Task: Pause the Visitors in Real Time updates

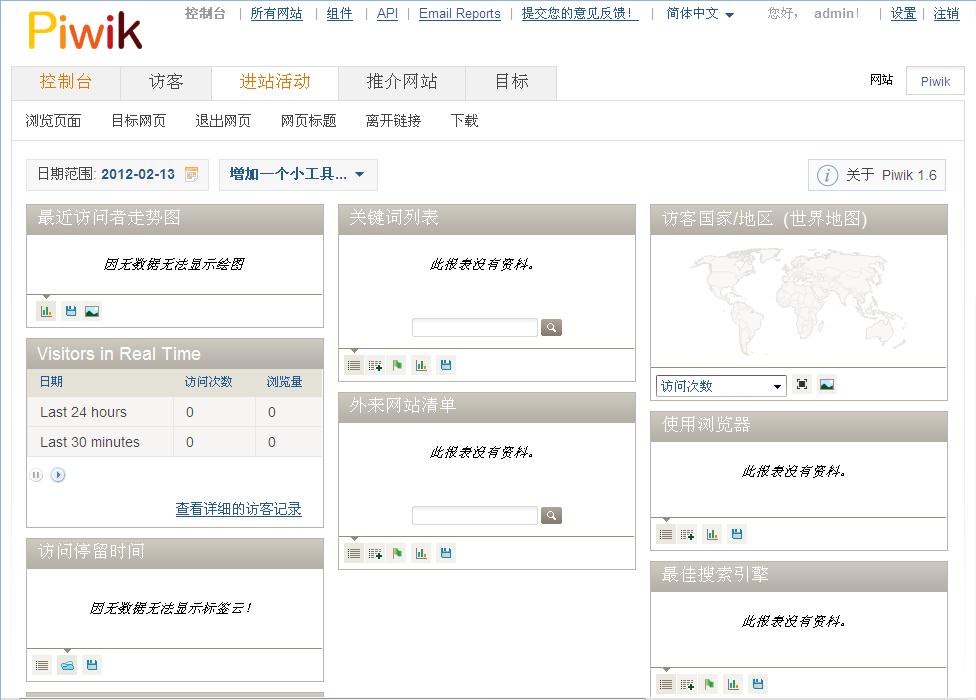Action: pyautogui.click(x=37, y=475)
